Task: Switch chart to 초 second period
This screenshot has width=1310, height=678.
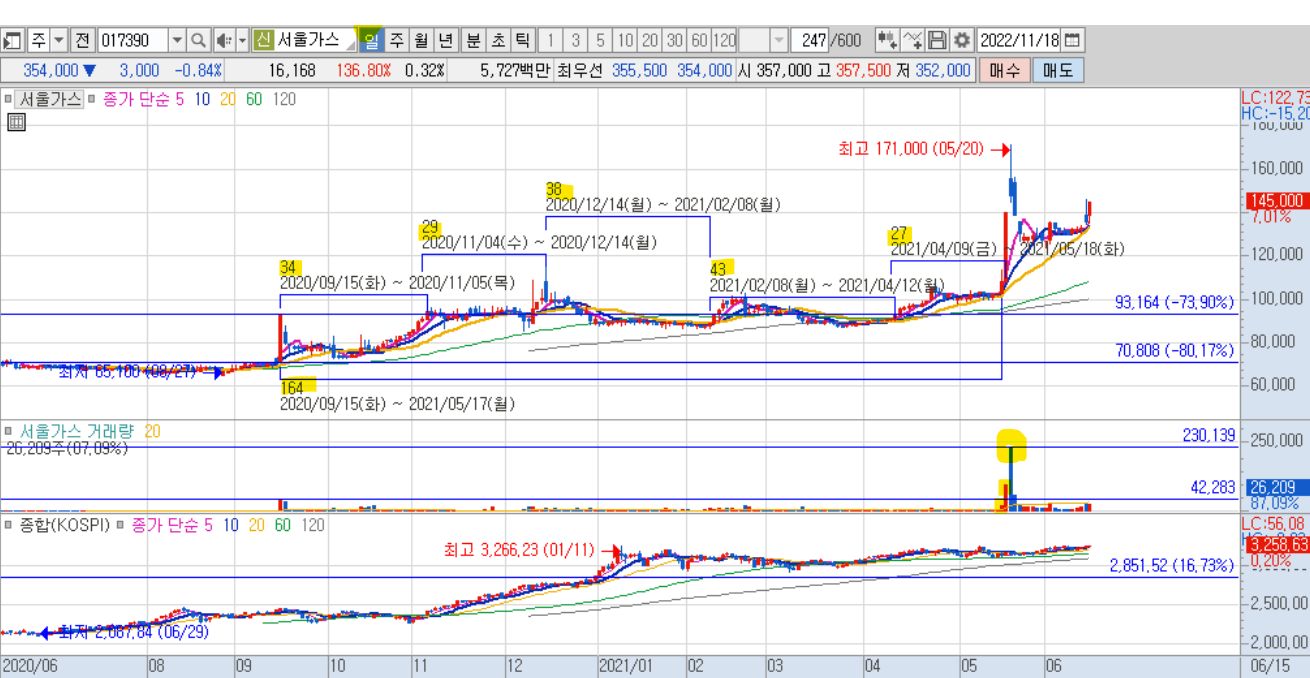Action: [x=497, y=40]
